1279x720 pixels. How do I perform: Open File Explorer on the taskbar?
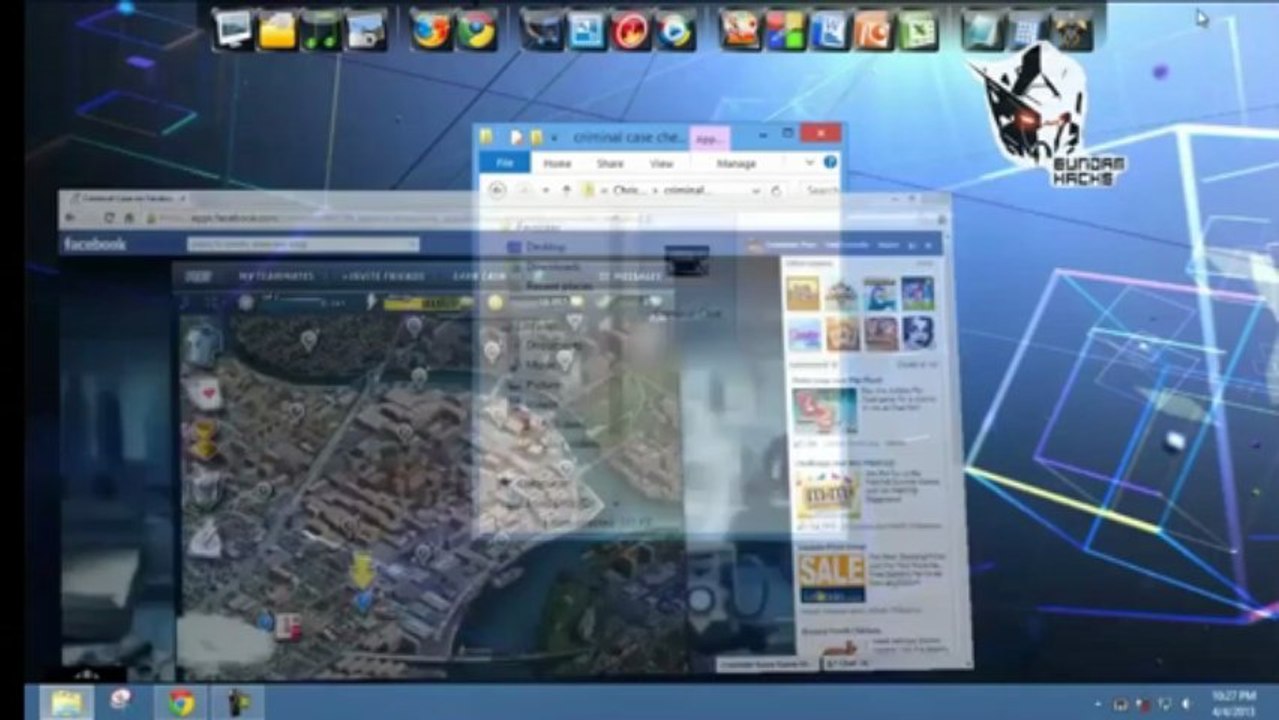[x=67, y=702]
